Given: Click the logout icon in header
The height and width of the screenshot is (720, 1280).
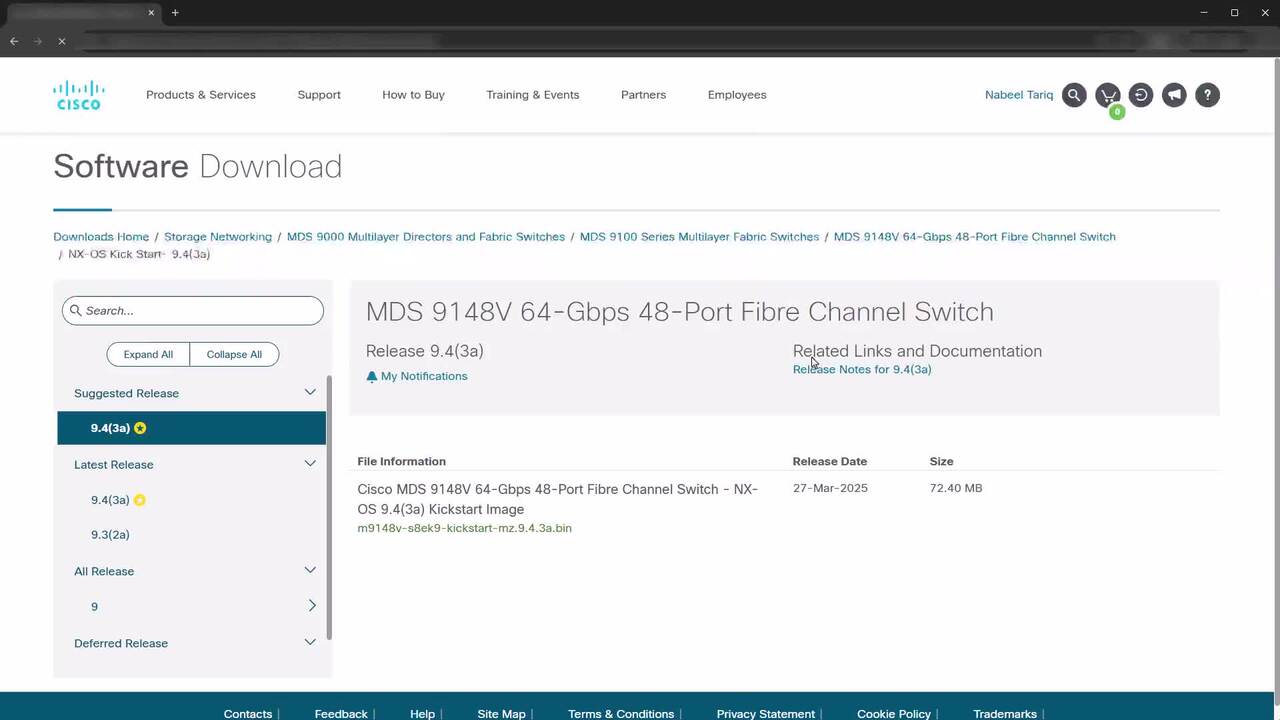Looking at the screenshot, I should click(1141, 95).
